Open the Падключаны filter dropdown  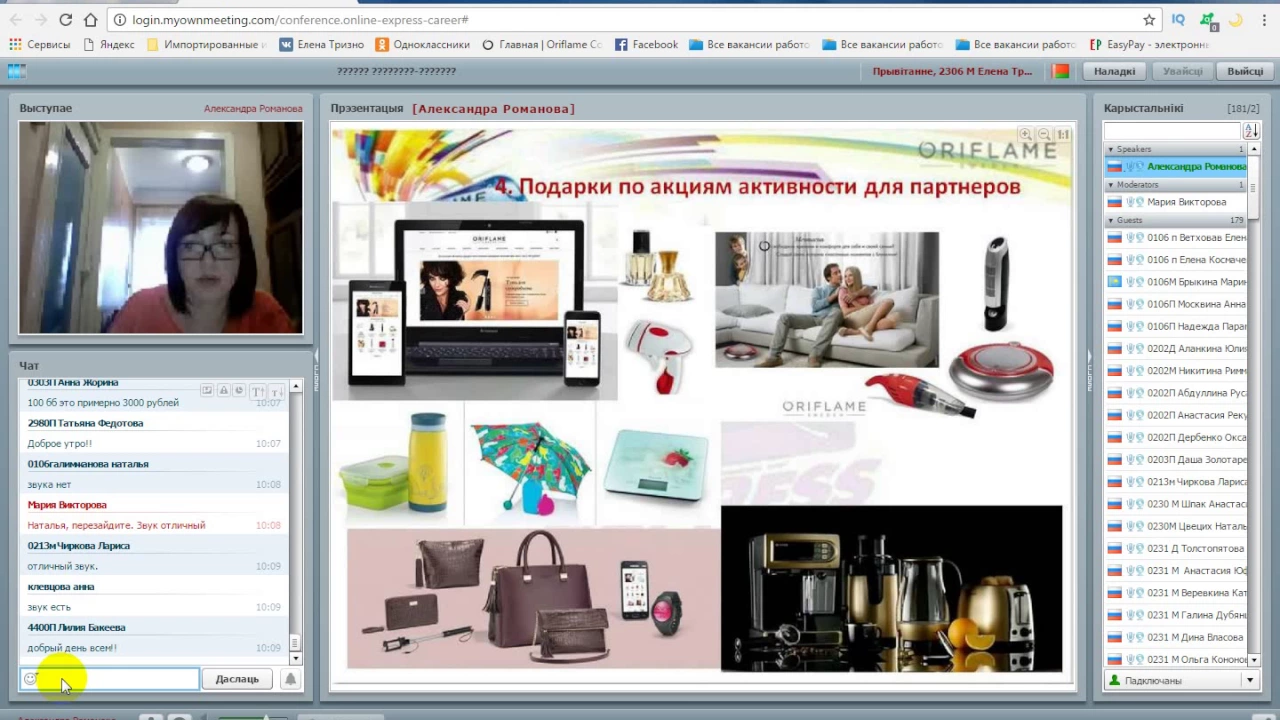click(x=1249, y=681)
